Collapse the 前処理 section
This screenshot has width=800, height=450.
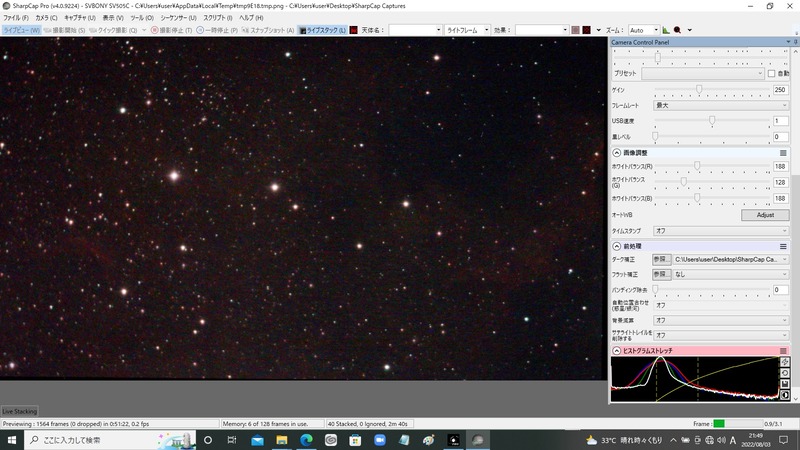pos(616,246)
